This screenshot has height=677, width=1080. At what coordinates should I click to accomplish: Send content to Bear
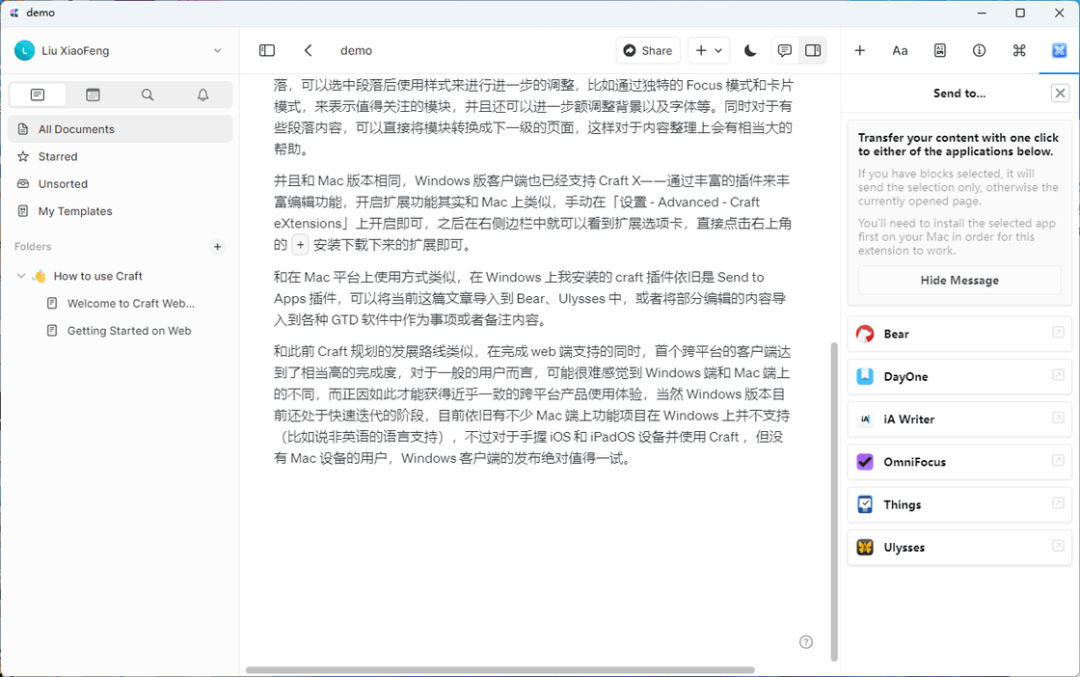point(959,334)
